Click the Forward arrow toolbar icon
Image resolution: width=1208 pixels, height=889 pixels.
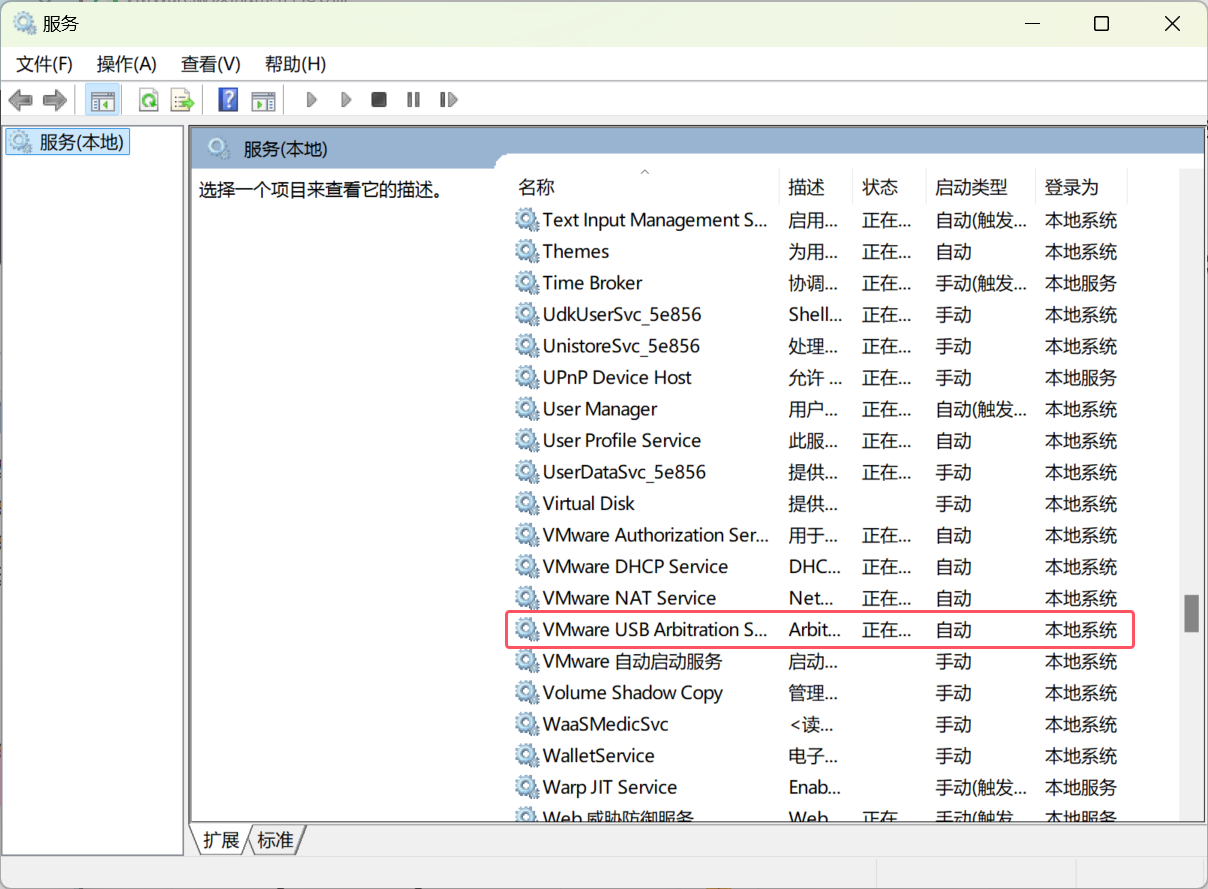[54, 100]
